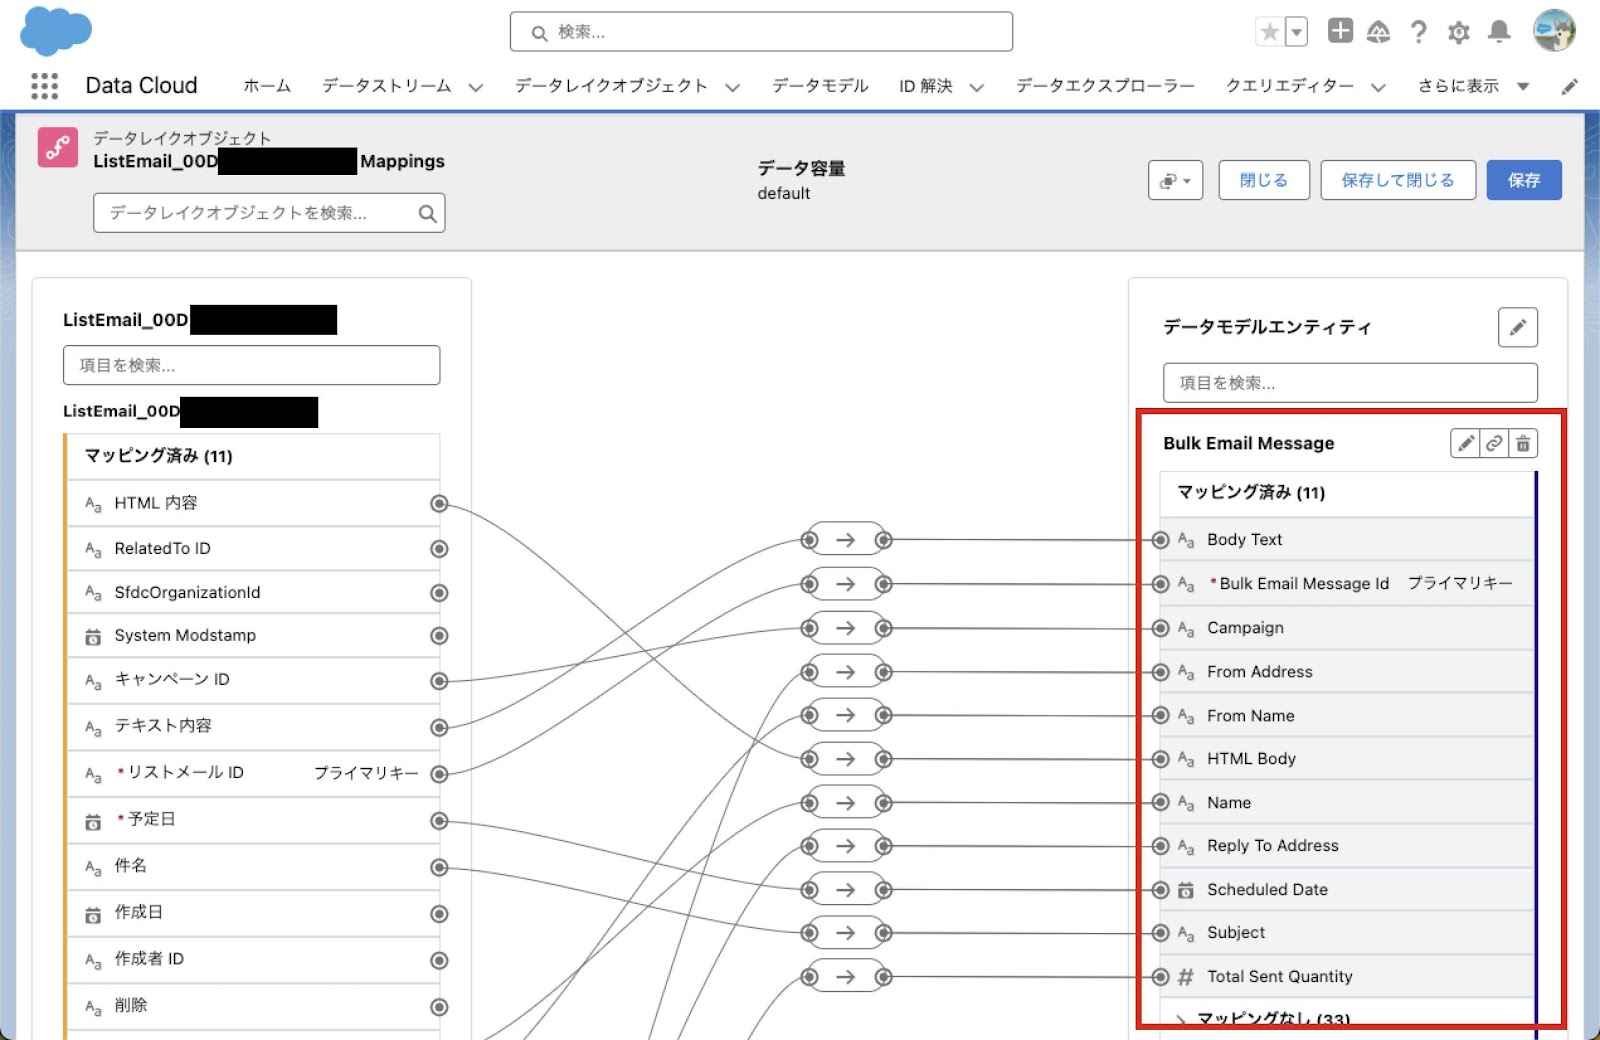
Task: Open the favorites list dropdown arrow
Action: pos(1296,32)
